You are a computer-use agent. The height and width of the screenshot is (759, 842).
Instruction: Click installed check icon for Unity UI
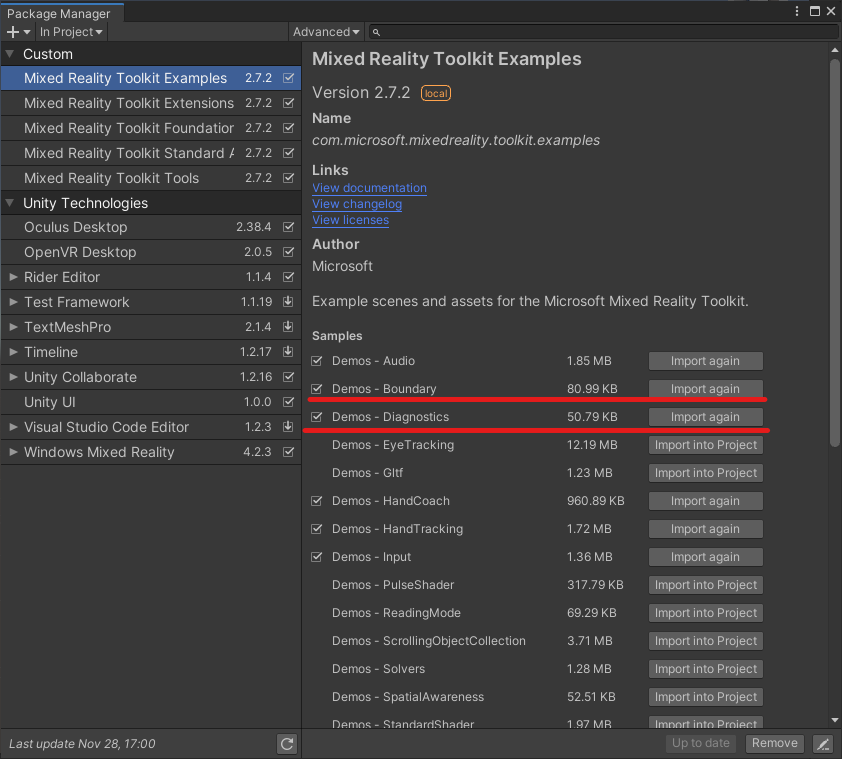tap(288, 402)
